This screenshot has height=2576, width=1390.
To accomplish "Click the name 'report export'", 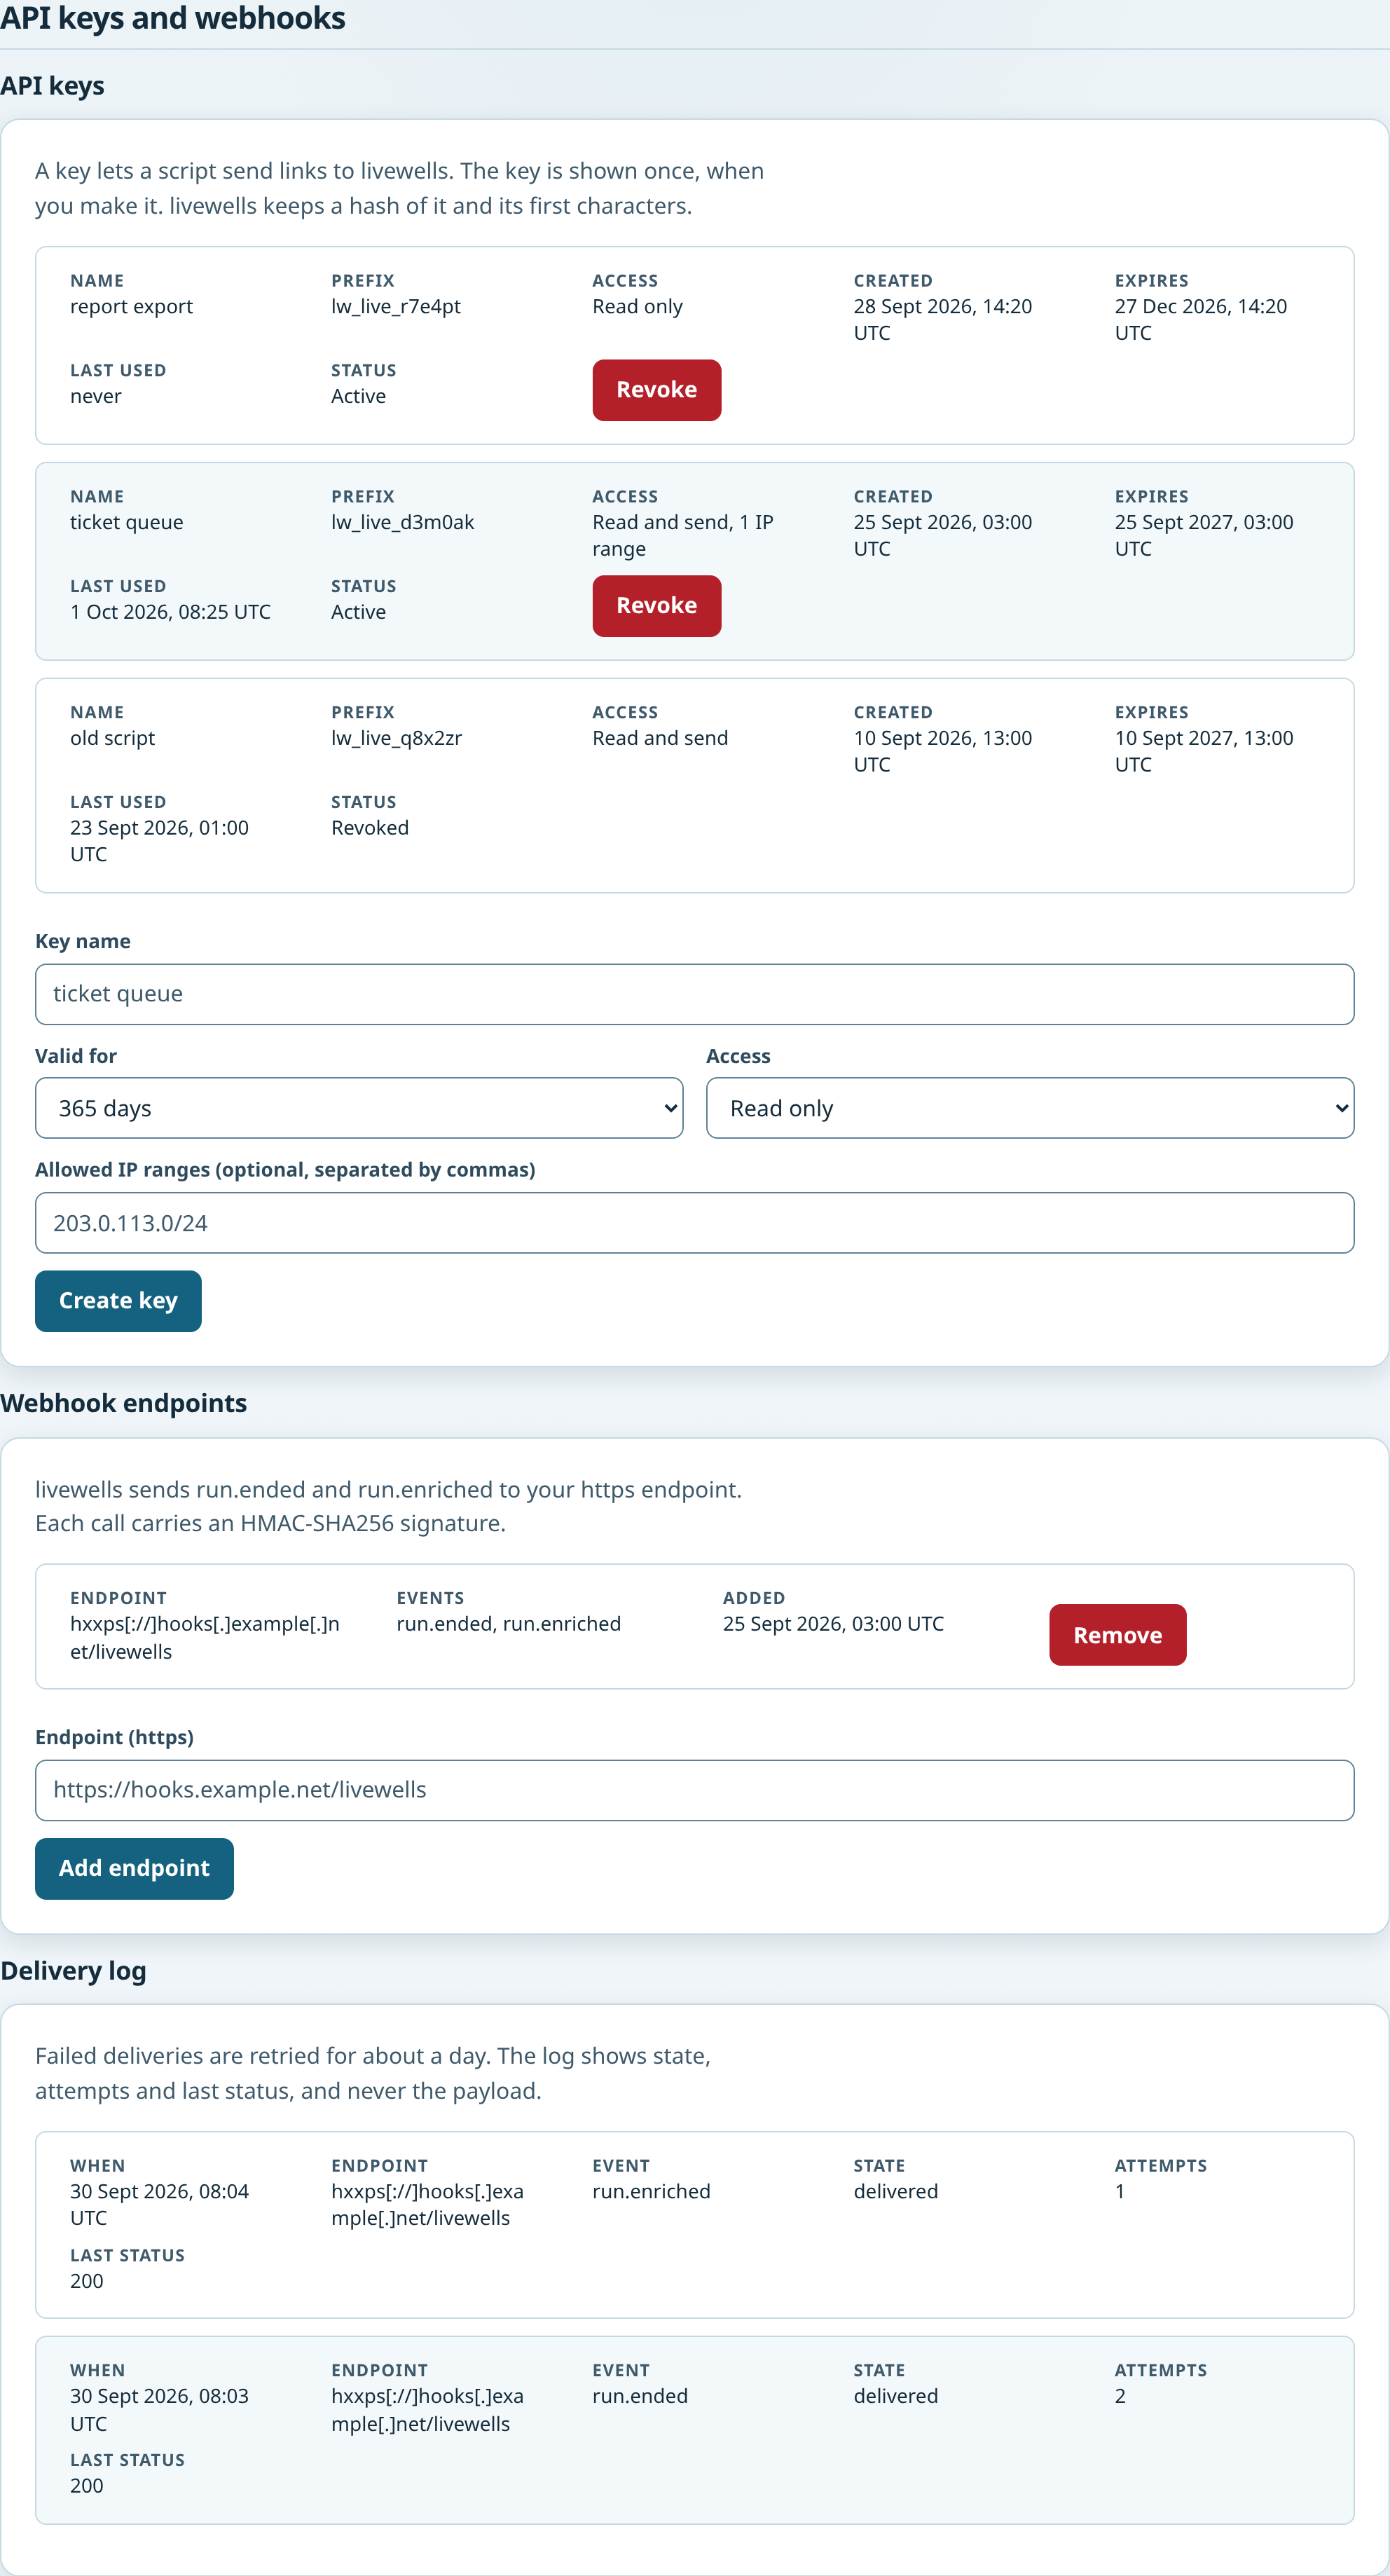I will coord(132,307).
